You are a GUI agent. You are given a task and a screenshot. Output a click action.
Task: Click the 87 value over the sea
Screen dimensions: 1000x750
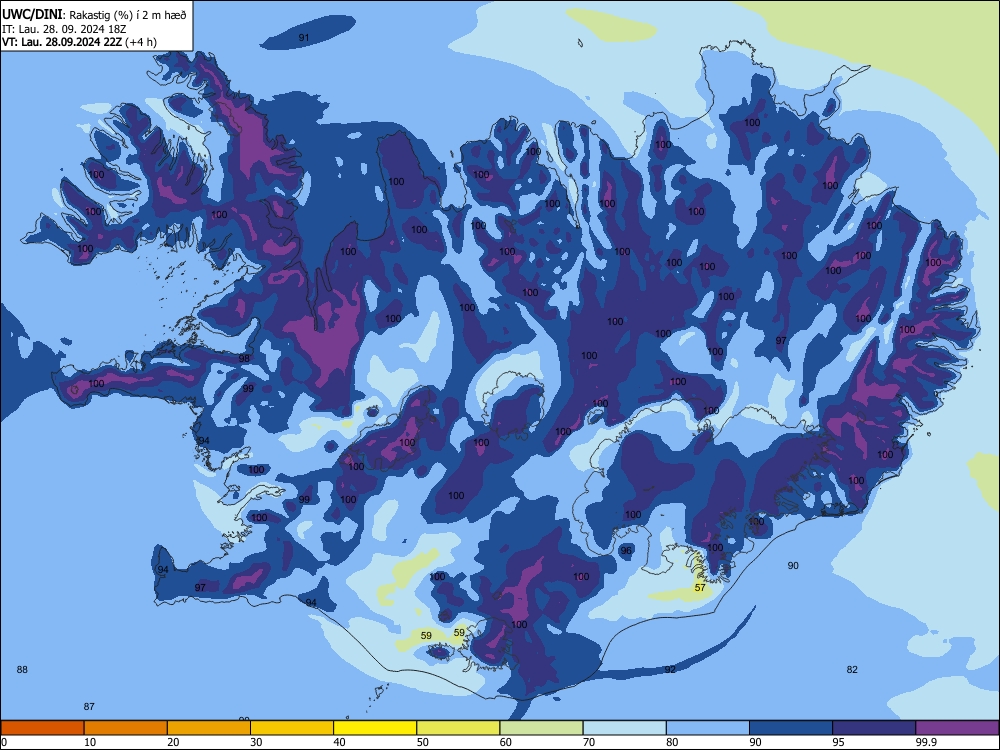(x=89, y=707)
